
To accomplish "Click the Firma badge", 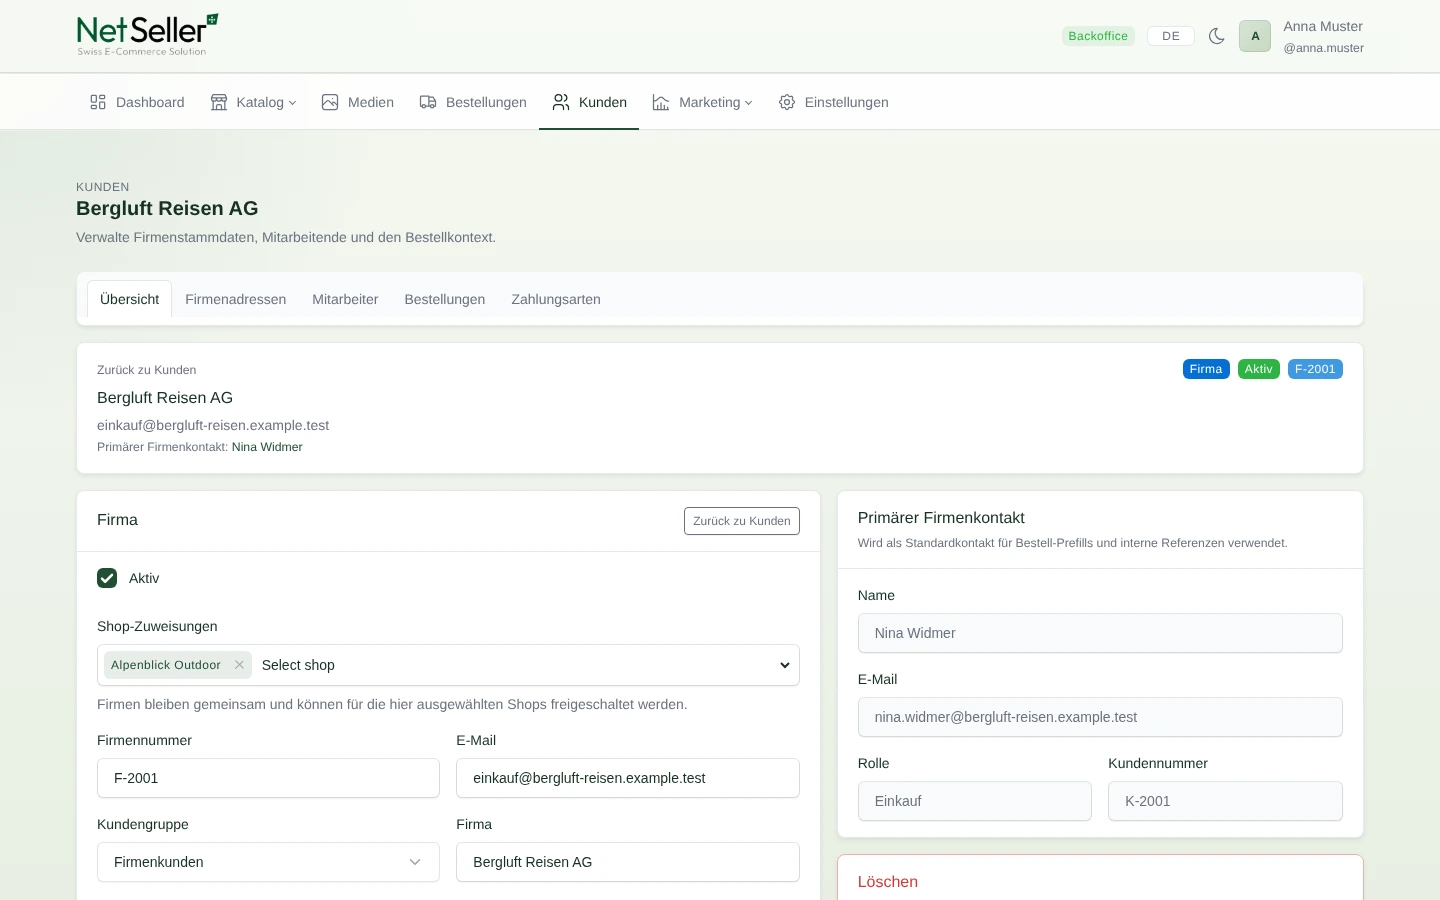I will (x=1206, y=369).
